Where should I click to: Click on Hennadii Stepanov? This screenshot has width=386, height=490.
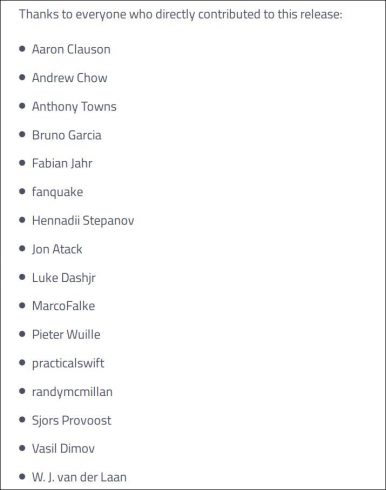83,221
